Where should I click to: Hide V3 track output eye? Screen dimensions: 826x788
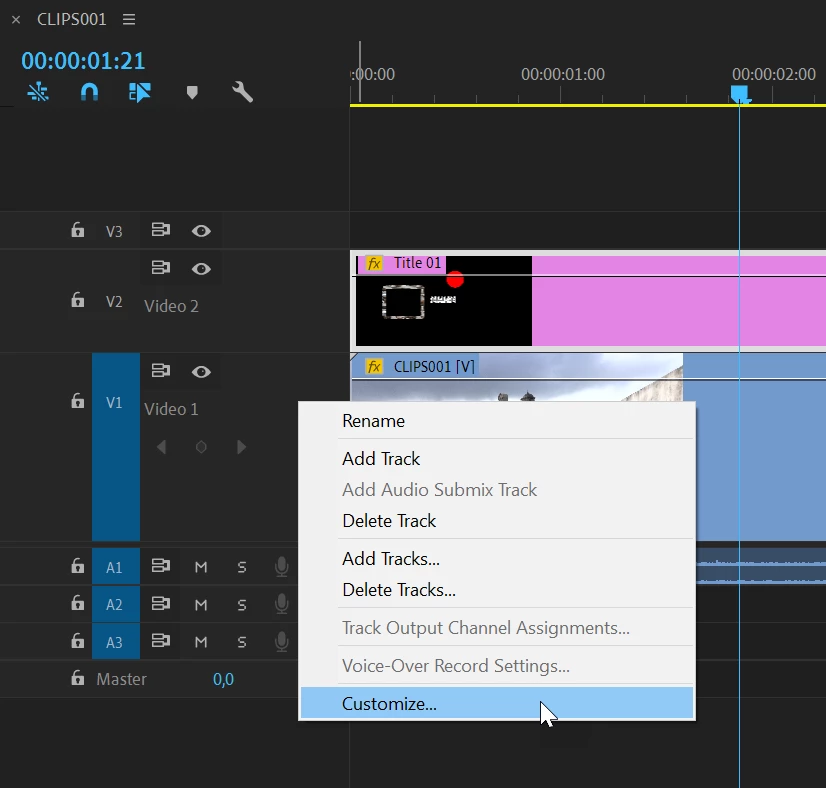(x=201, y=231)
